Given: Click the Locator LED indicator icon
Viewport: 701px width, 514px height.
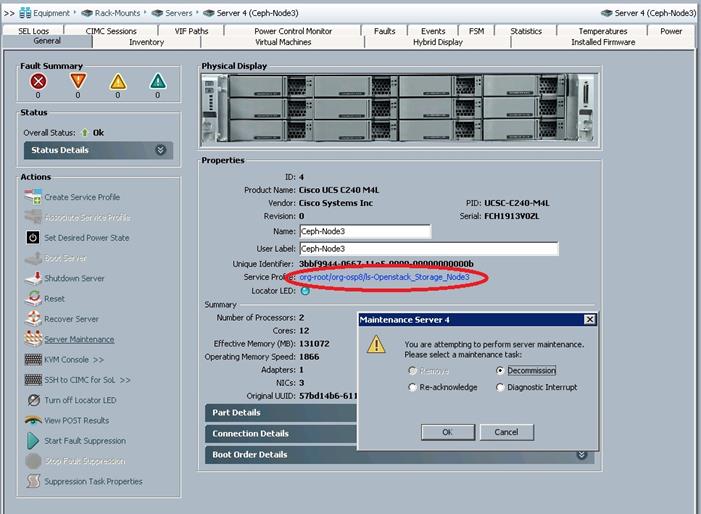Looking at the screenshot, I should [305, 291].
